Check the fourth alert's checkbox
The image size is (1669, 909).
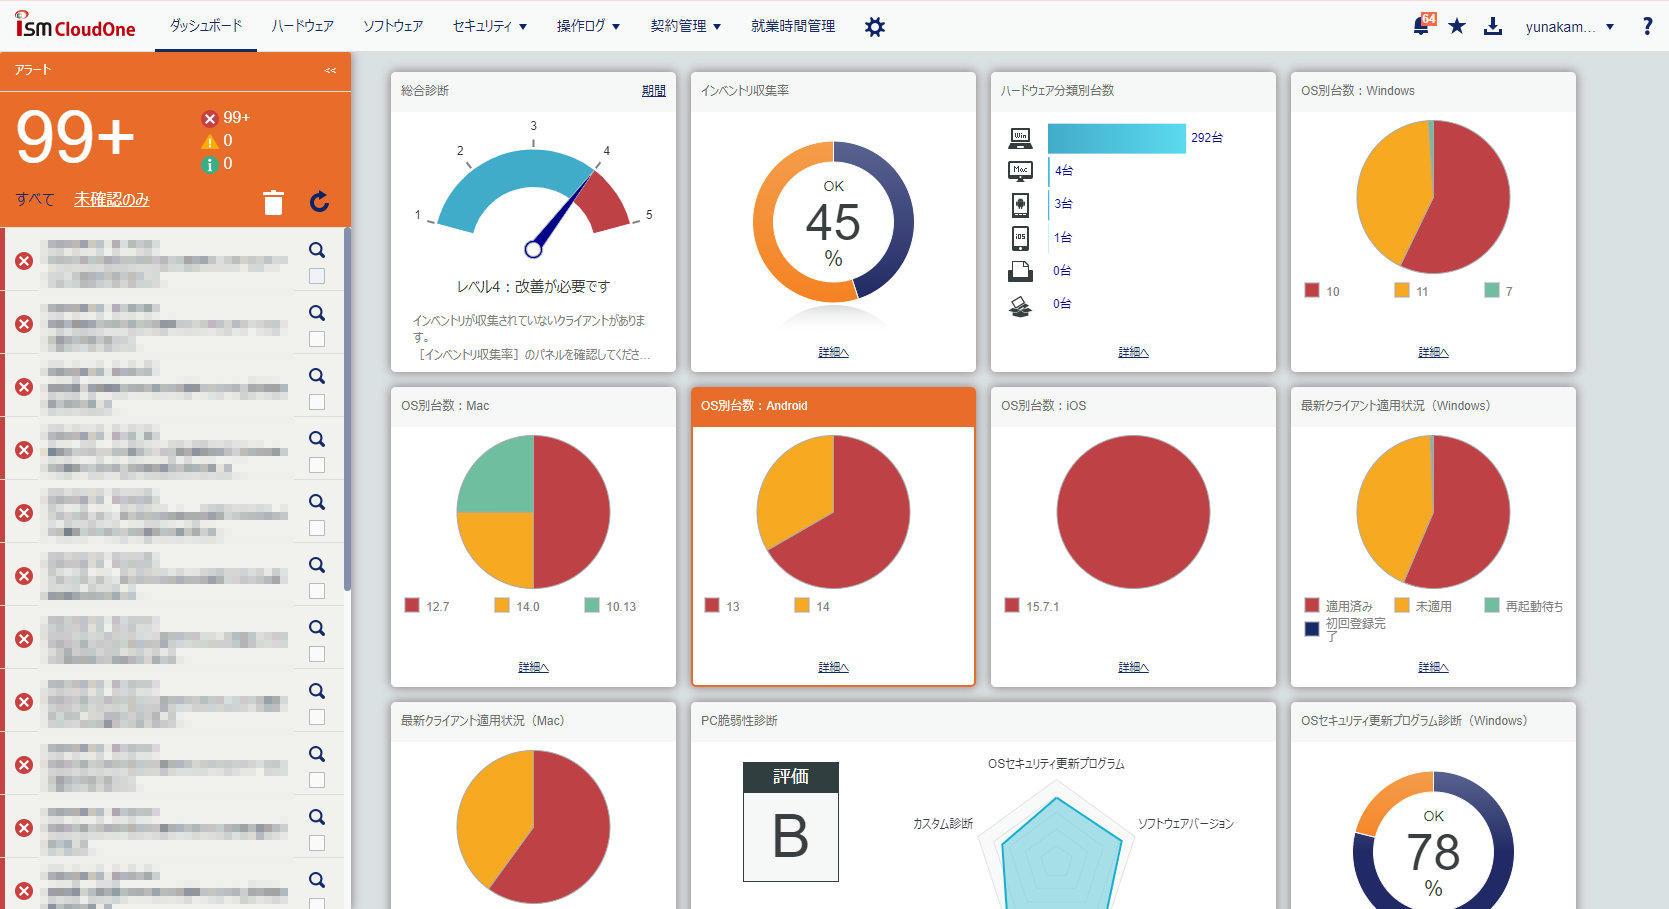pyautogui.click(x=317, y=465)
